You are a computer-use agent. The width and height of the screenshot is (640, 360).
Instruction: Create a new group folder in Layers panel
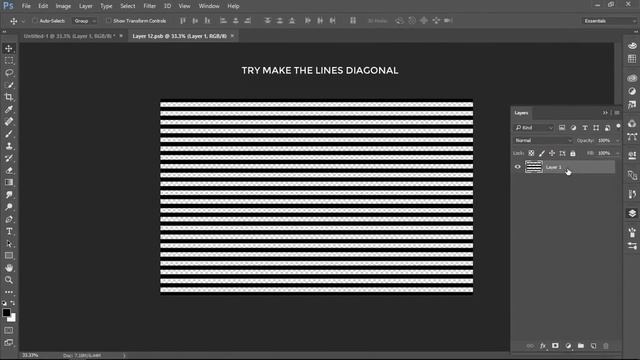581,346
